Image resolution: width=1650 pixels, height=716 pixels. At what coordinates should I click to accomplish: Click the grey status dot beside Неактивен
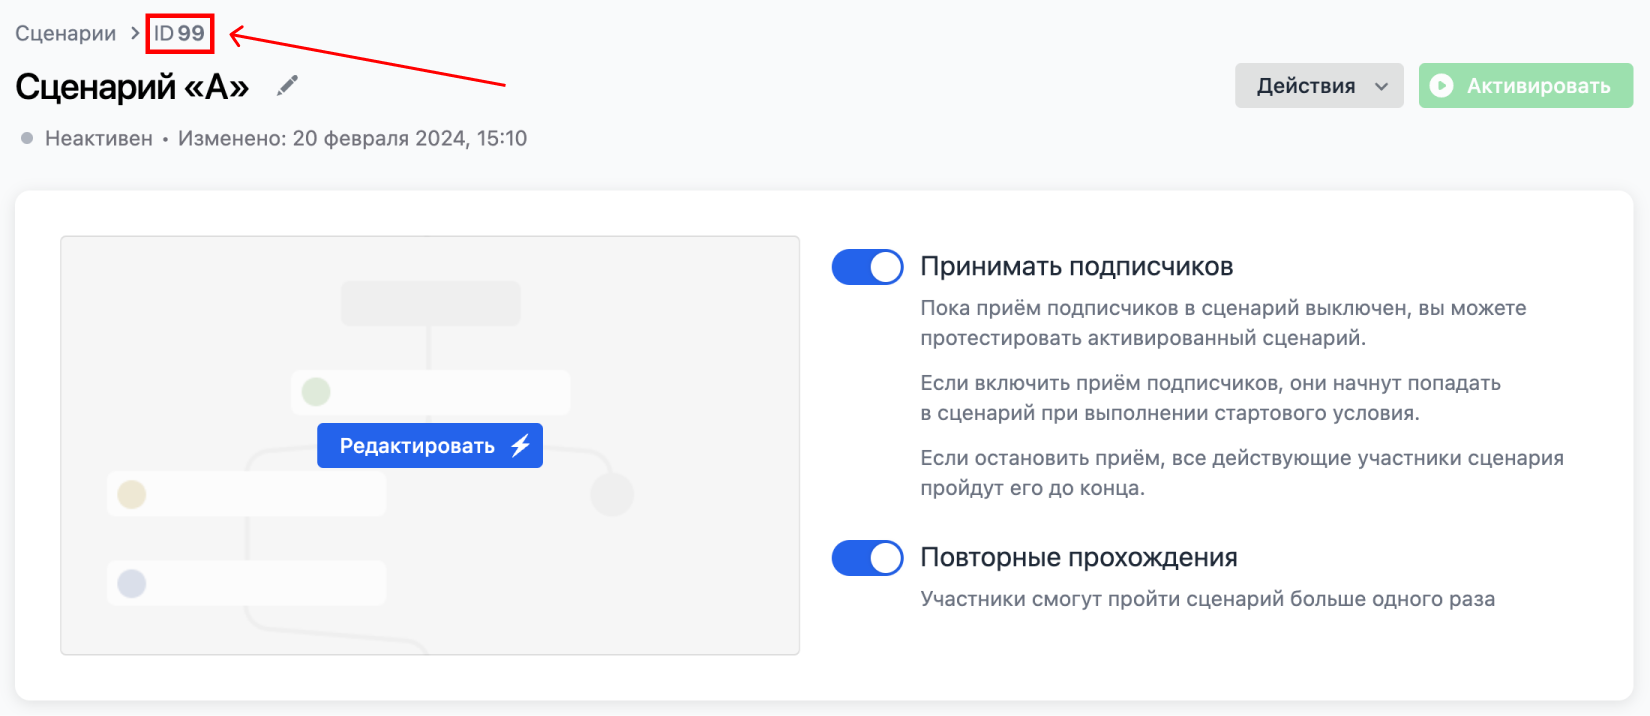tap(26, 138)
